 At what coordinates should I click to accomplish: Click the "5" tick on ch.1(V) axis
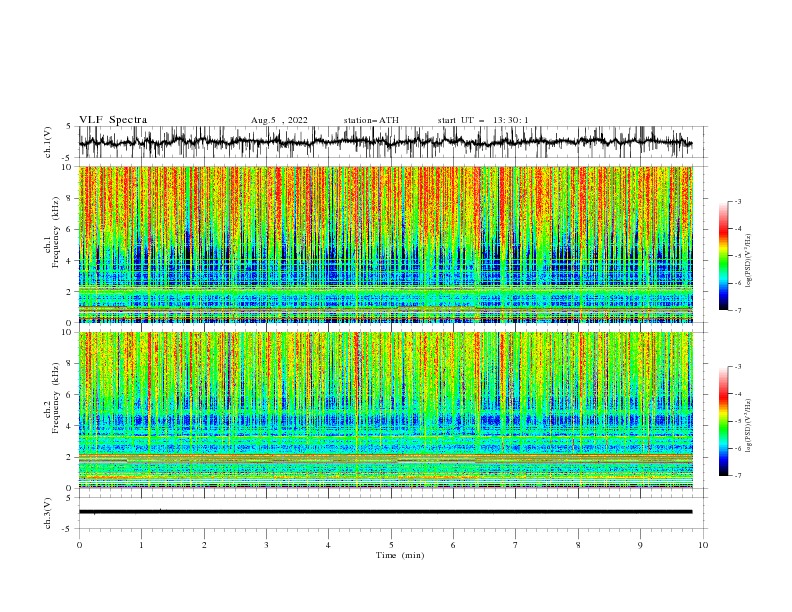pos(70,127)
